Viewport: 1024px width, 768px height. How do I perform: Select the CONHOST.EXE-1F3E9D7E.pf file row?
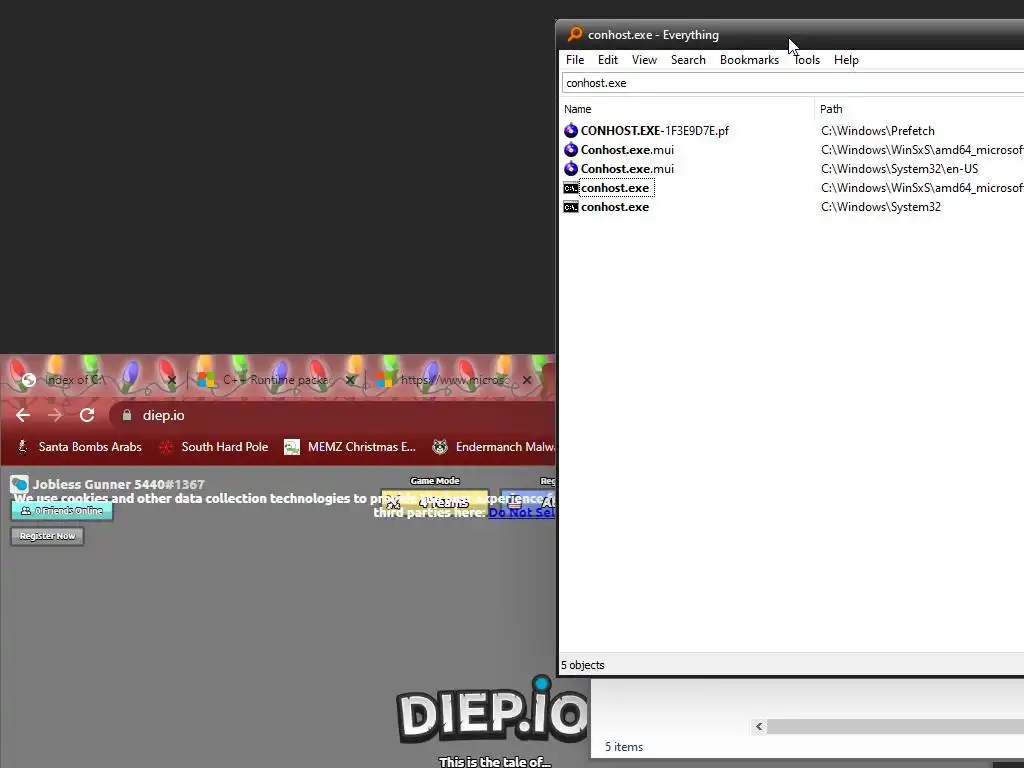tap(654, 131)
